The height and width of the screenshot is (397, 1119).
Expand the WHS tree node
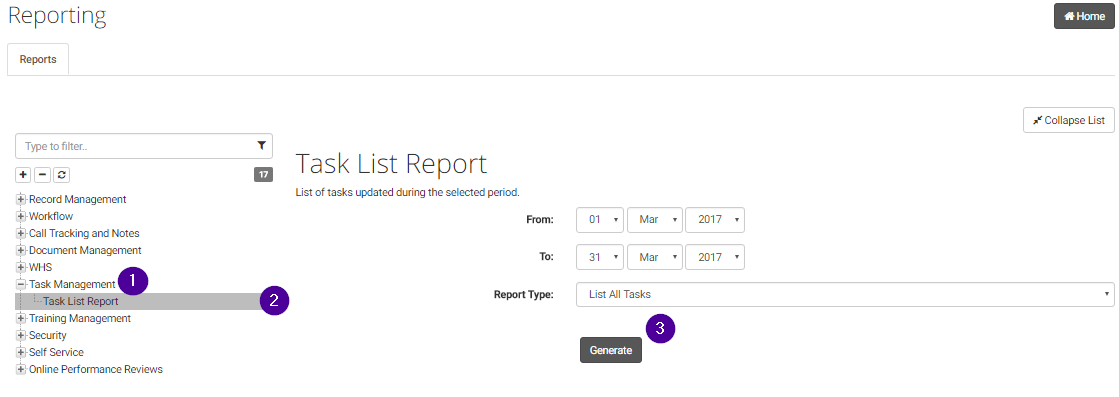pyautogui.click(x=21, y=267)
